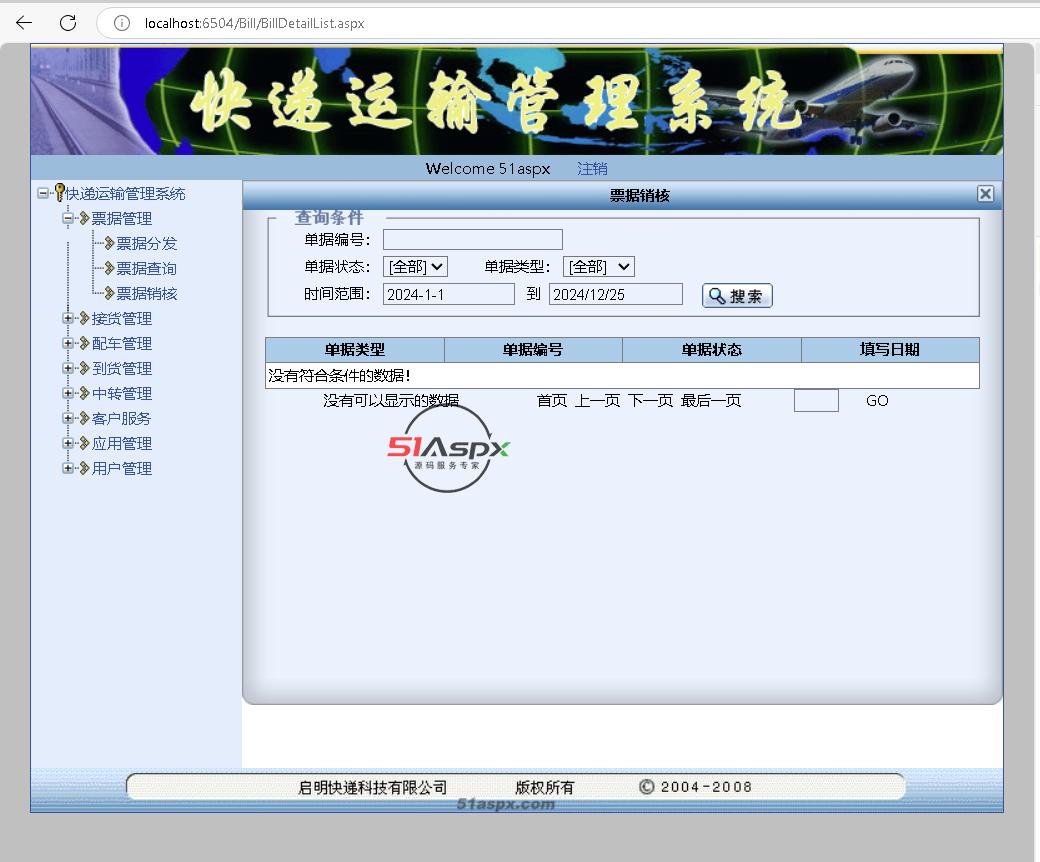Click the arrow icon beside 票据查询
Viewport: 1040px width, 862px height.
point(109,269)
